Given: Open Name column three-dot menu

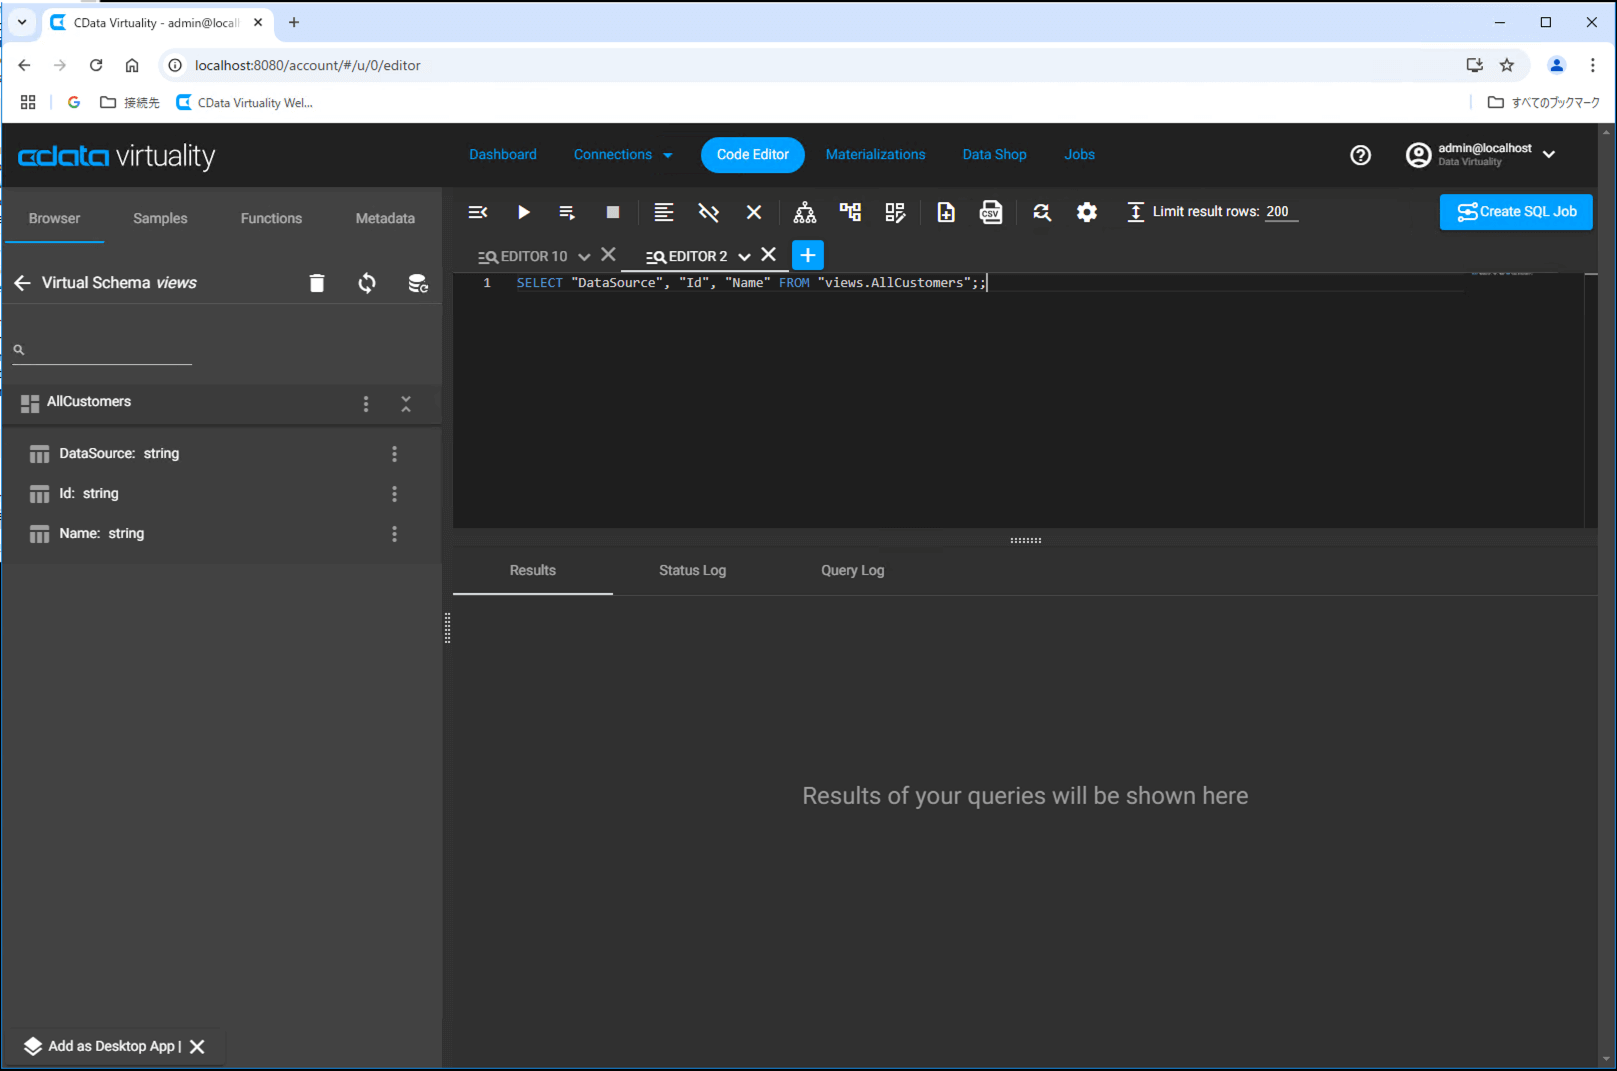Looking at the screenshot, I should point(394,534).
